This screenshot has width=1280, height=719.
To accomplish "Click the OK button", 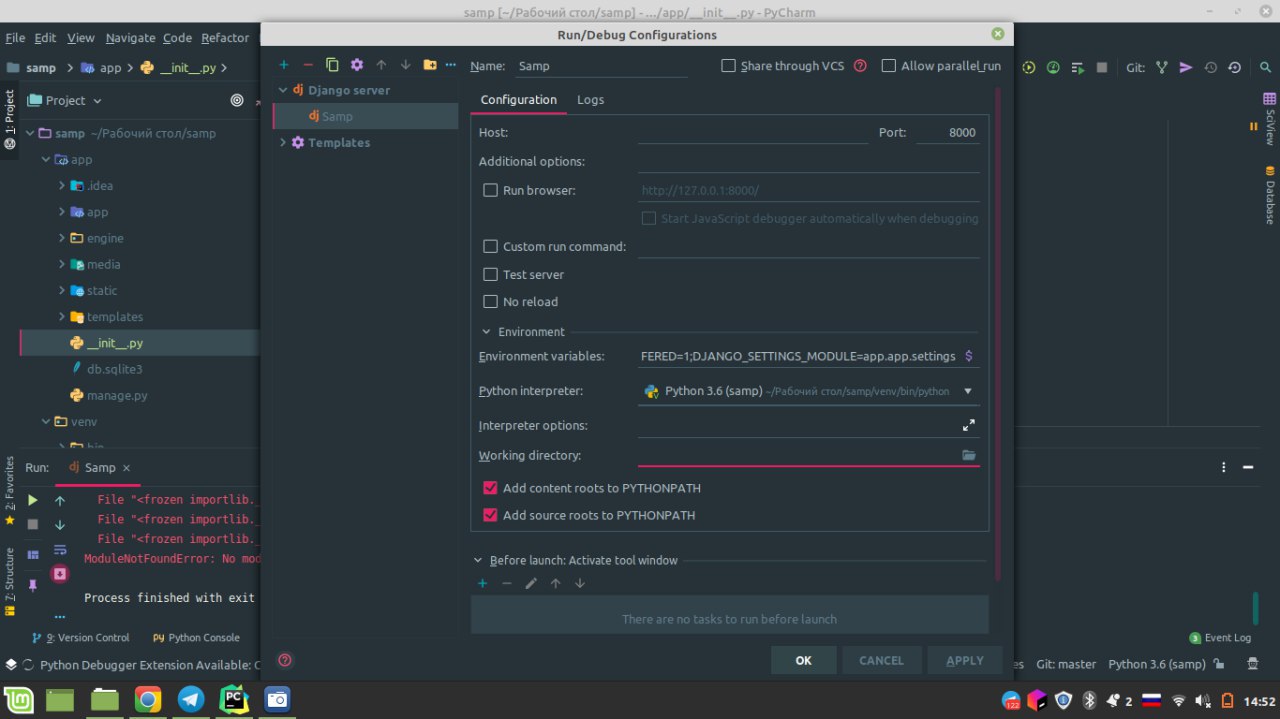I will point(803,660).
